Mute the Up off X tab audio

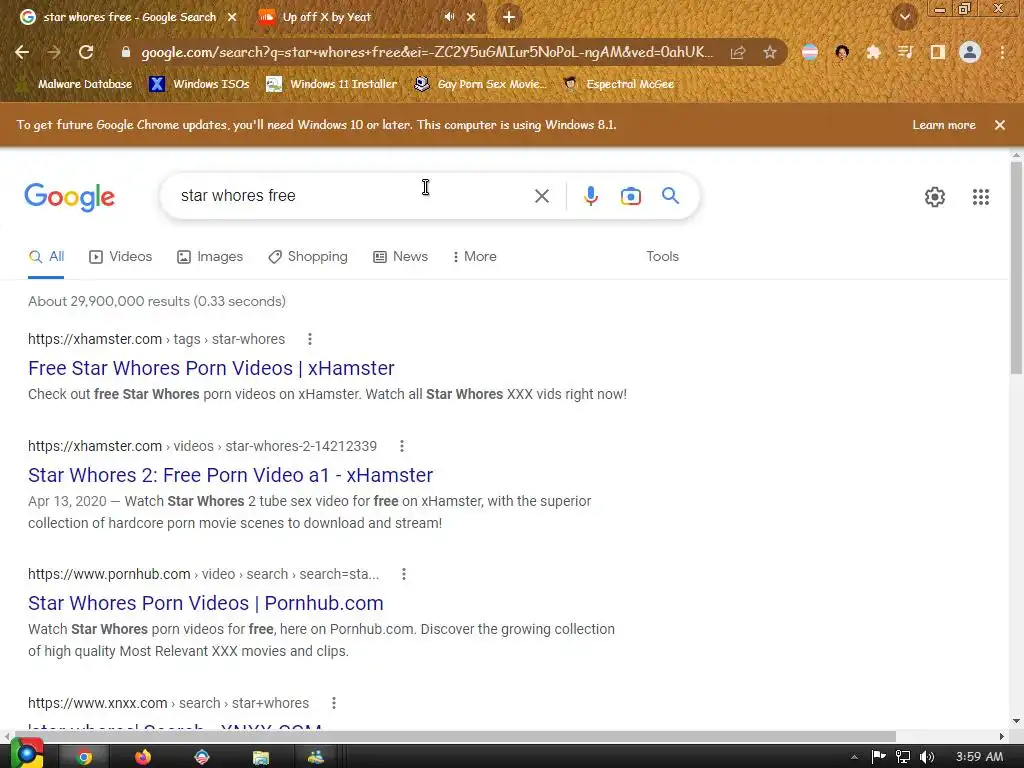pos(449,17)
